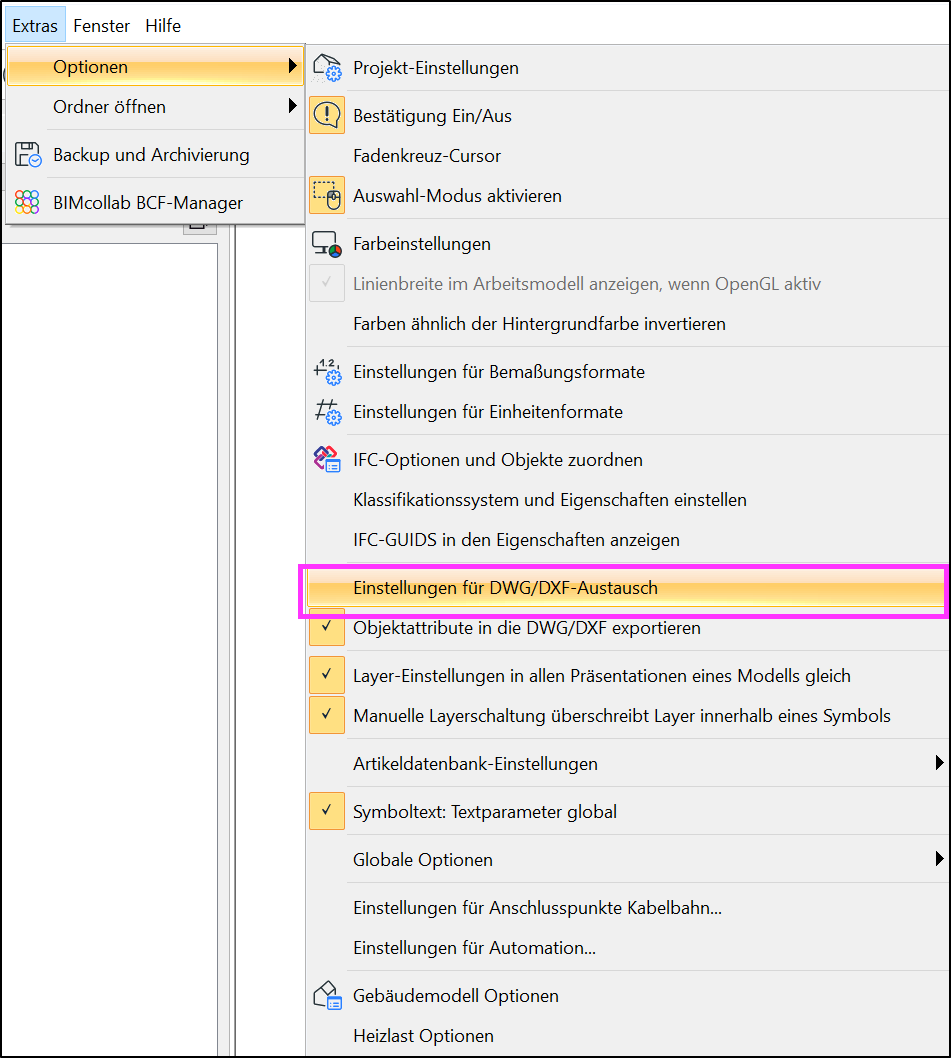Viewport: 951px width, 1058px height.
Task: Click the Gebäudemodell Optionen house icon
Action: tap(327, 995)
